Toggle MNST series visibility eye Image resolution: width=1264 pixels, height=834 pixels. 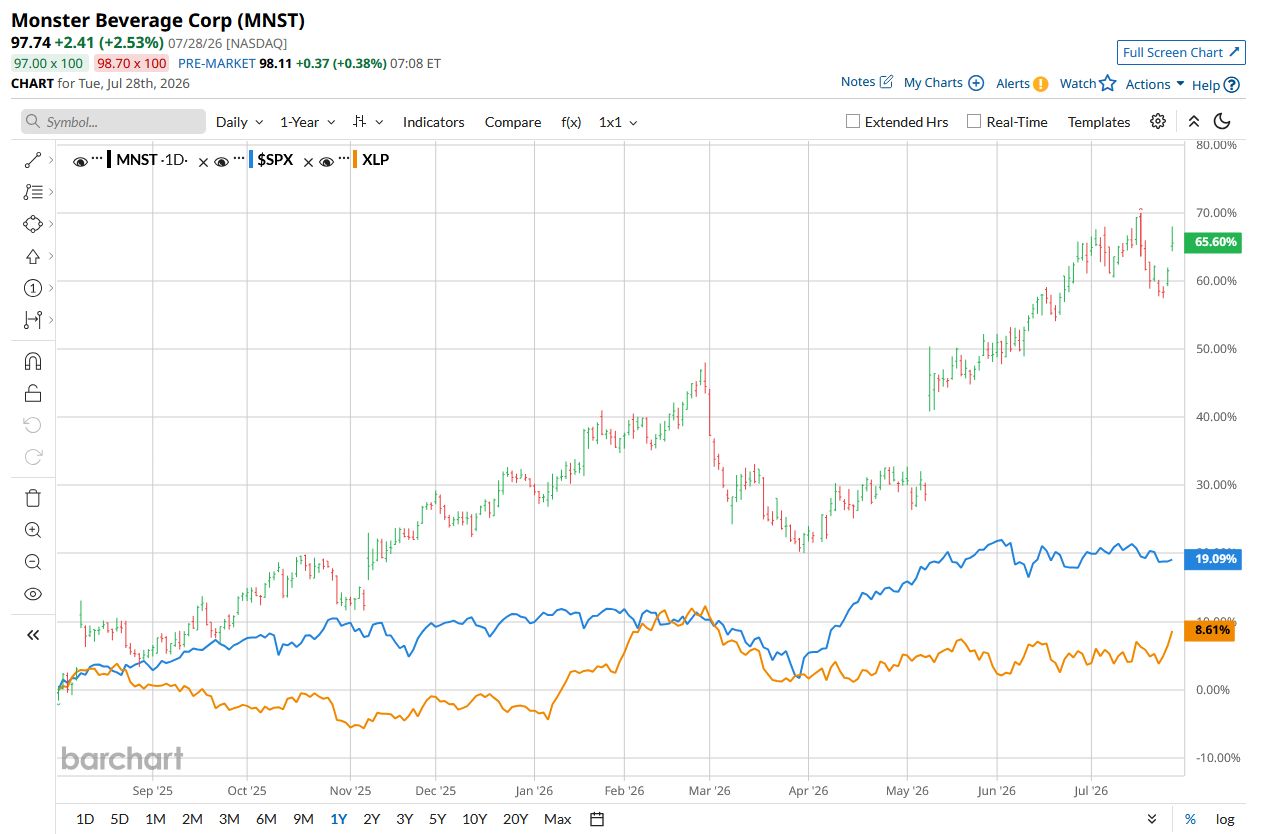(81, 160)
